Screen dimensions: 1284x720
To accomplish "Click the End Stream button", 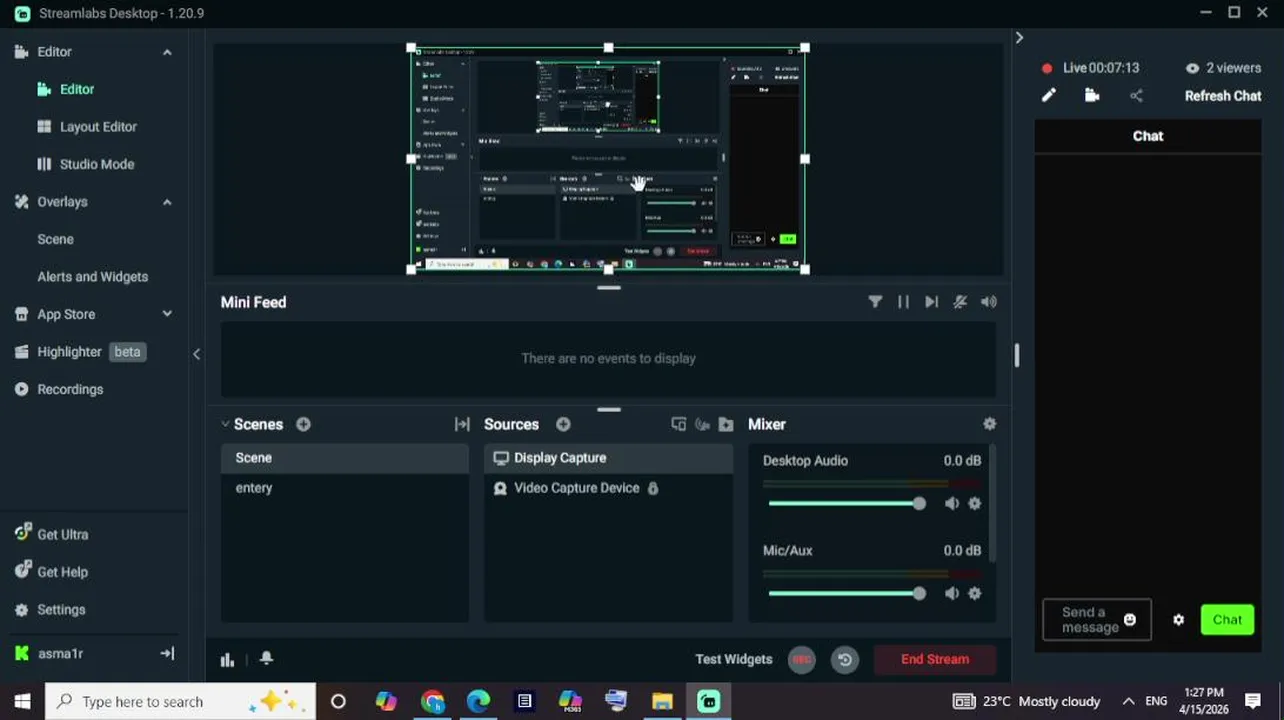I will click(935, 659).
